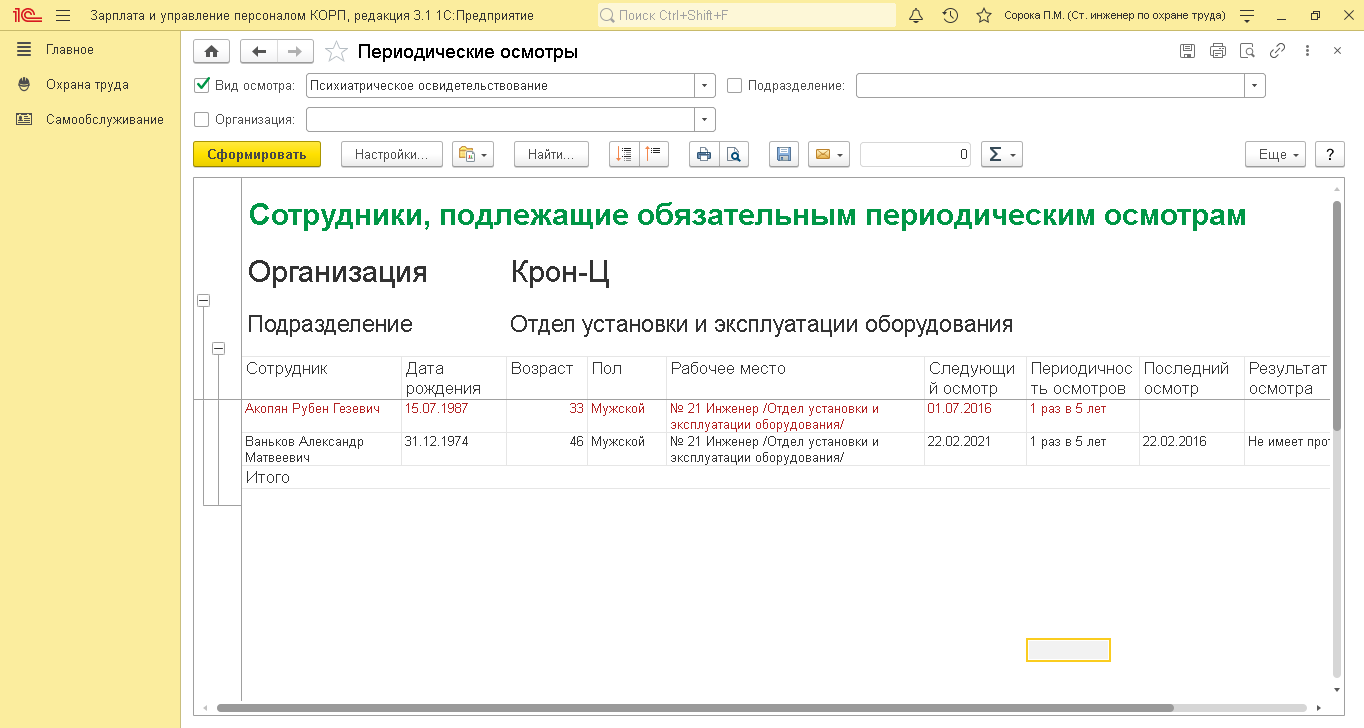Click the Сформировать button
1364x728 pixels.
257,154
